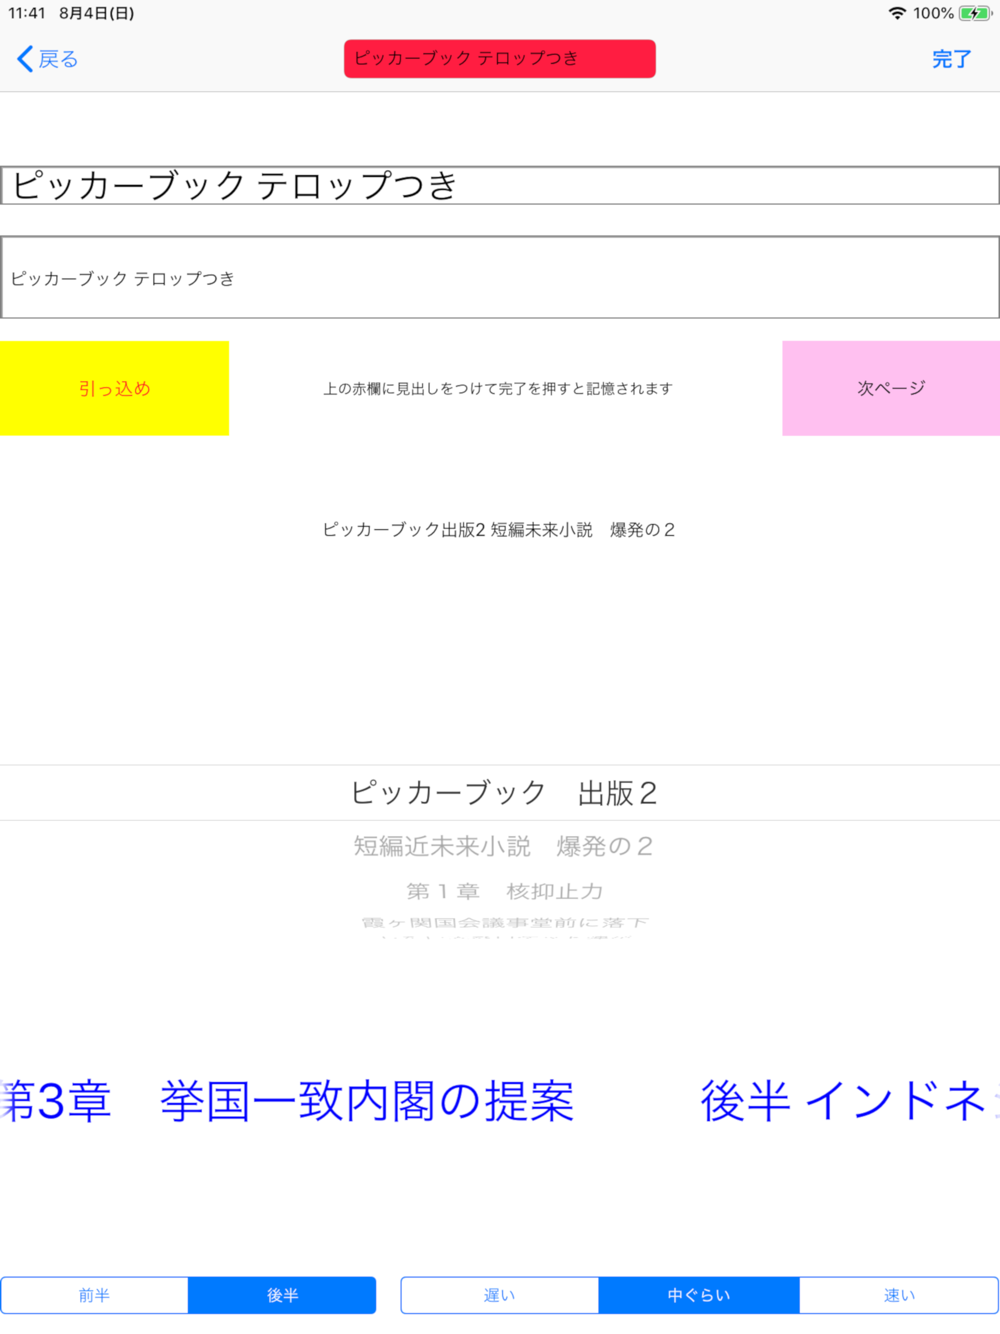1000x1334 pixels.
Task: Select picker row ピッカーブック 出版２
Action: click(500, 793)
